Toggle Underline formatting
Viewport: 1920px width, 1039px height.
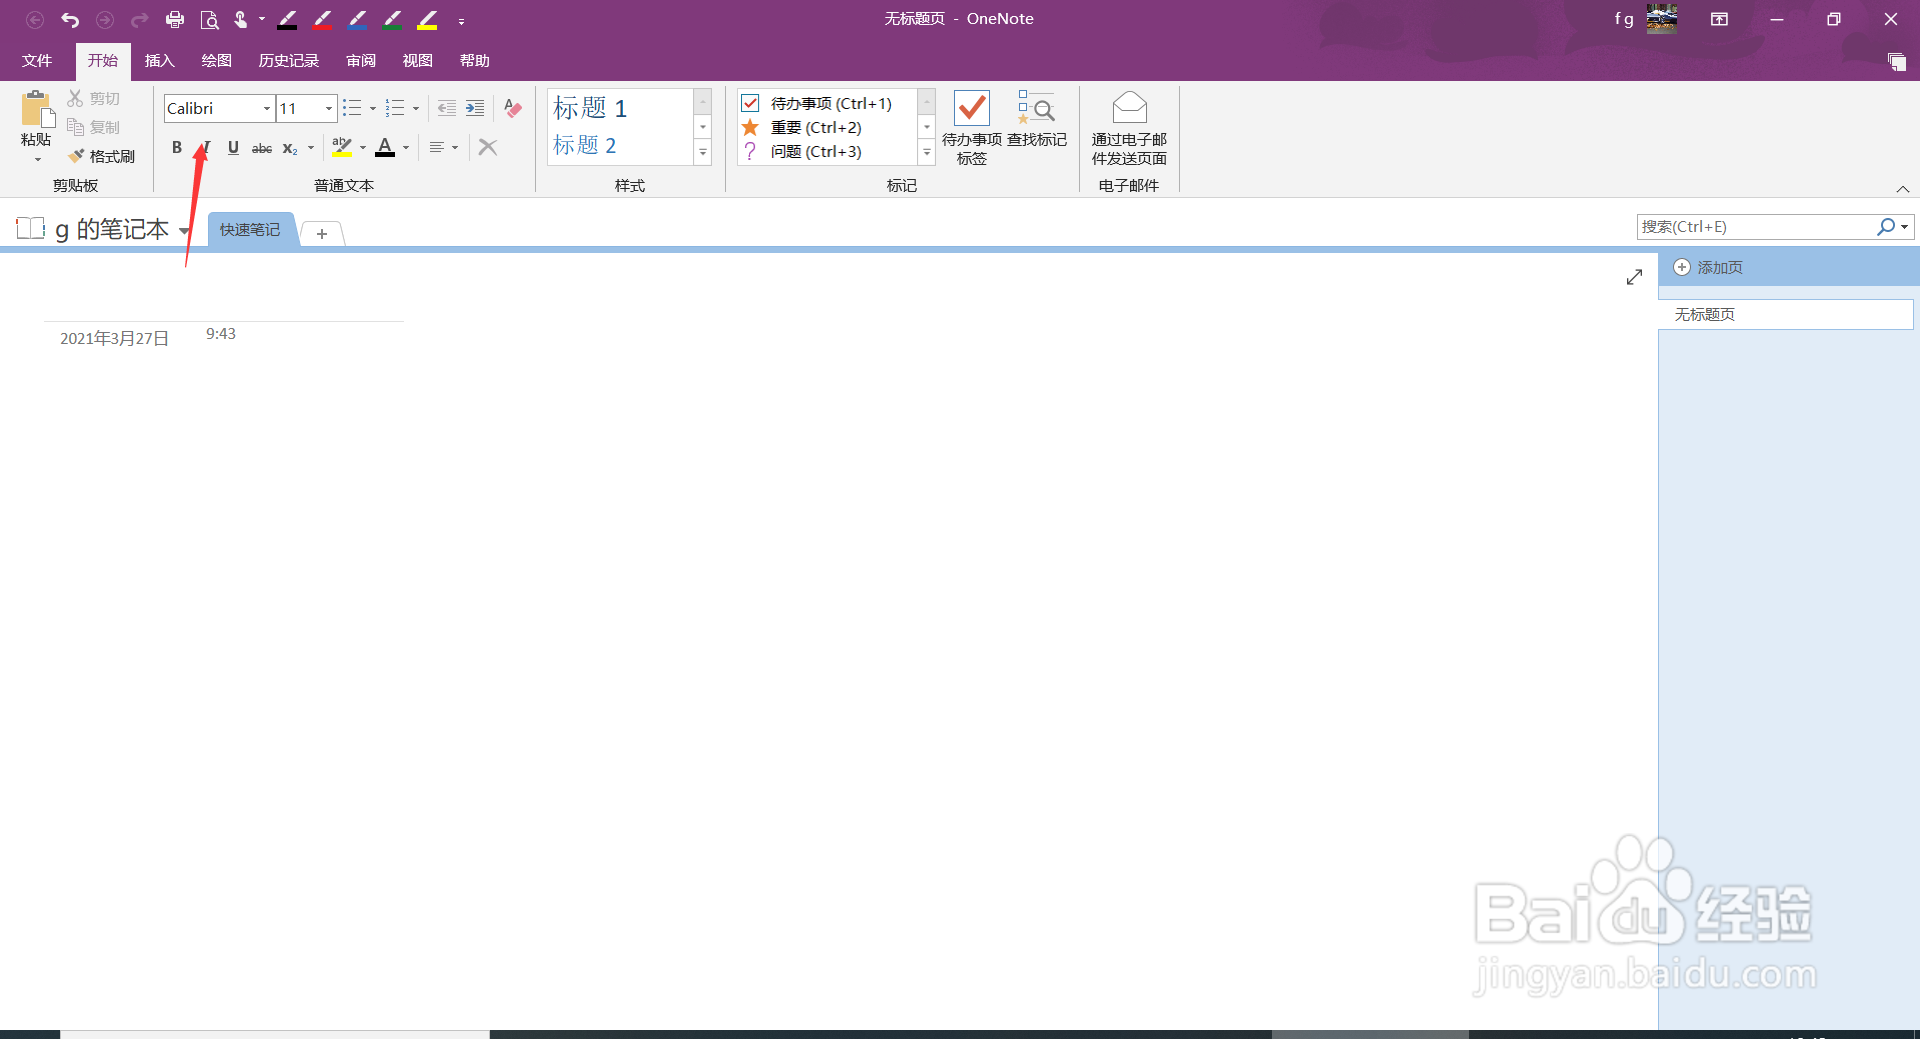[233, 147]
